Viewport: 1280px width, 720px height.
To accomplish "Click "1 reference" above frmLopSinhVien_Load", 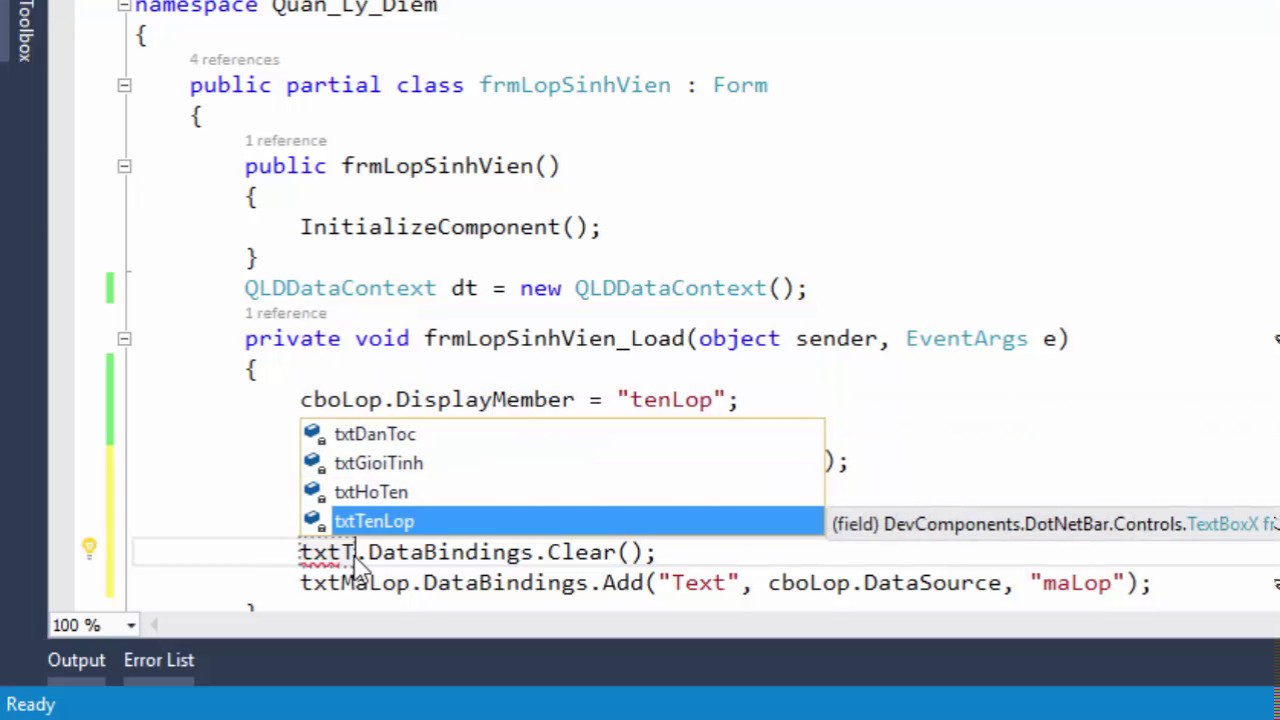I will point(285,313).
